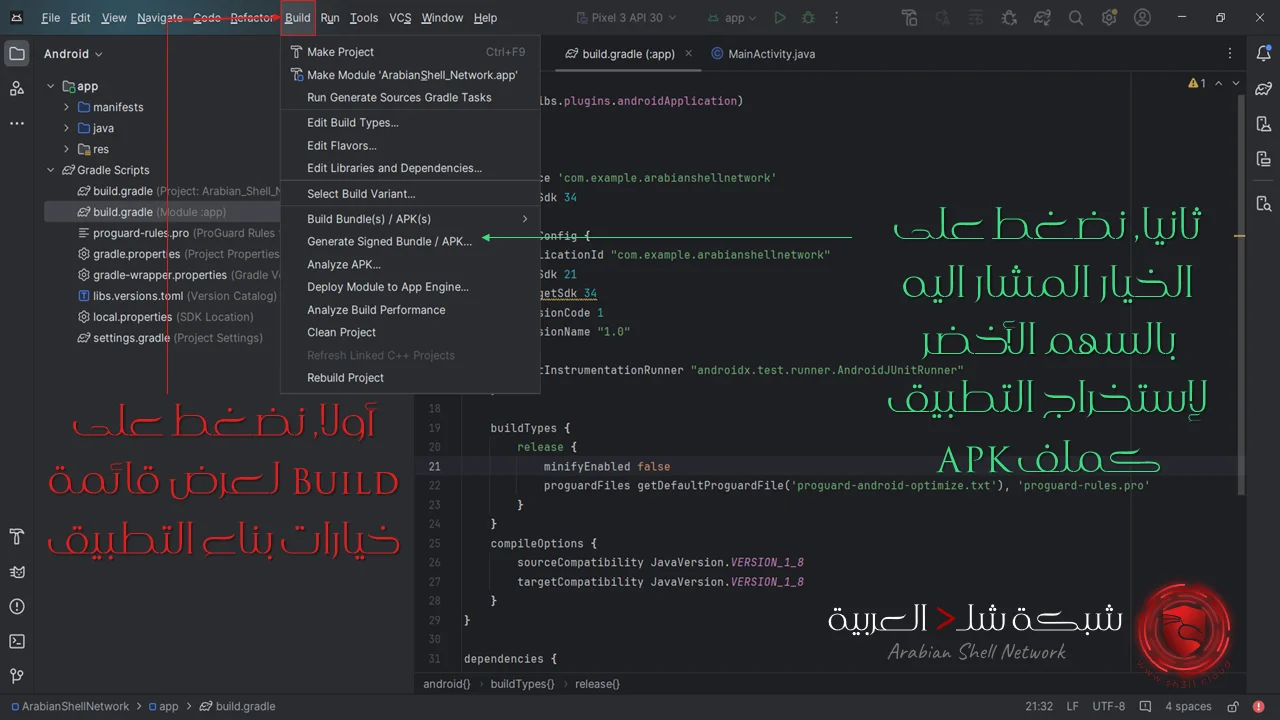Choose Clean Project
Viewport: 1280px width, 720px height.
pos(410,332)
